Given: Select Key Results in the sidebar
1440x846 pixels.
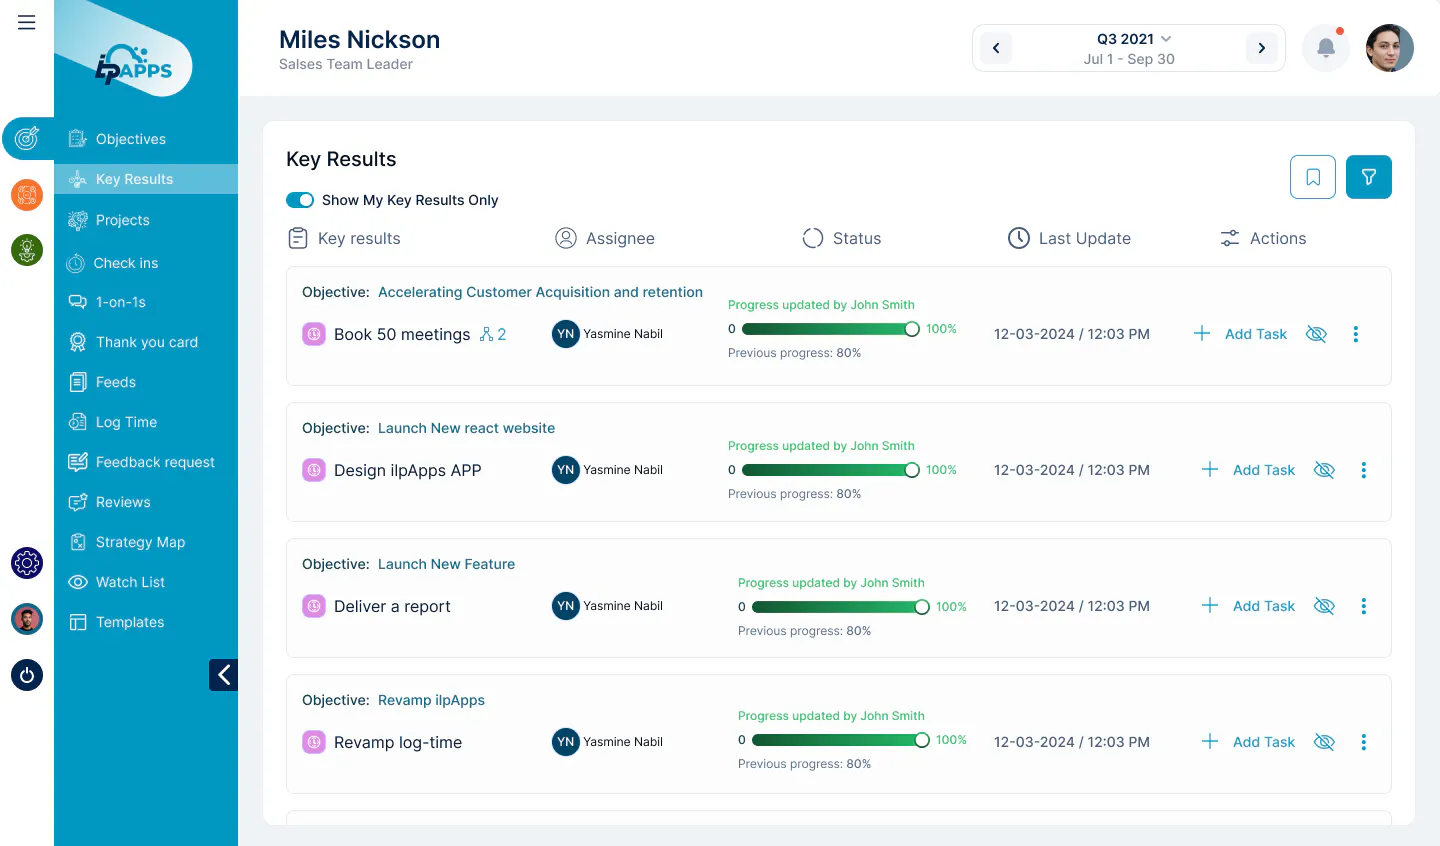Looking at the screenshot, I should [x=146, y=179].
